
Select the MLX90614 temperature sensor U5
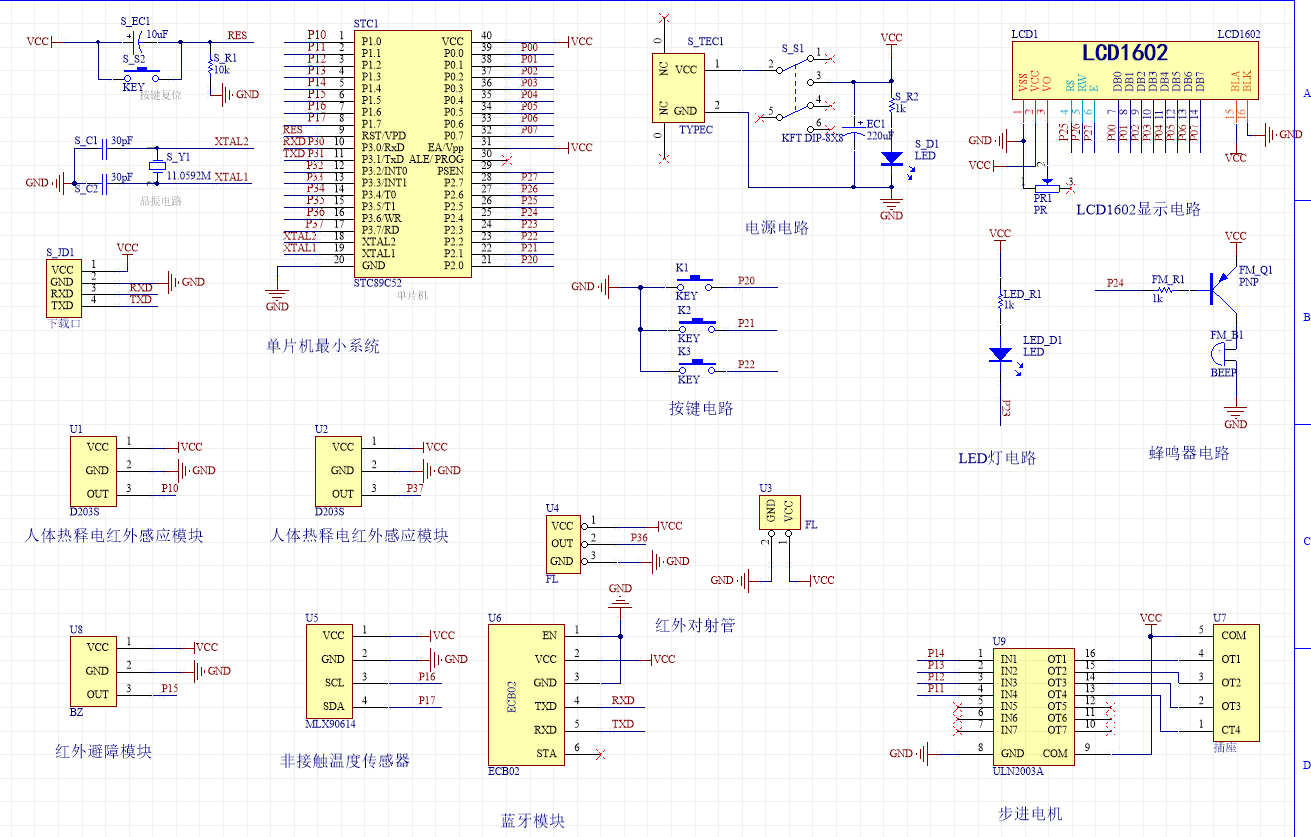pyautogui.click(x=332, y=670)
